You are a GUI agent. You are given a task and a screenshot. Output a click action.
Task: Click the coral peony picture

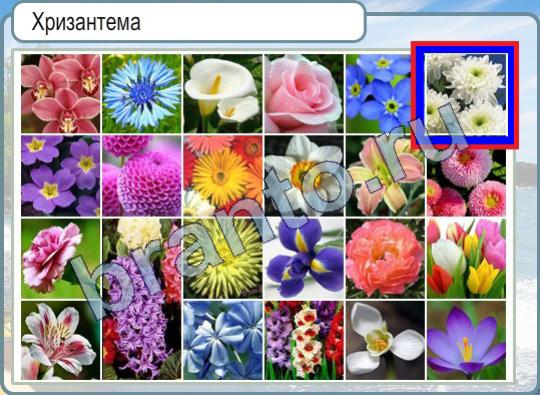tap(385, 258)
